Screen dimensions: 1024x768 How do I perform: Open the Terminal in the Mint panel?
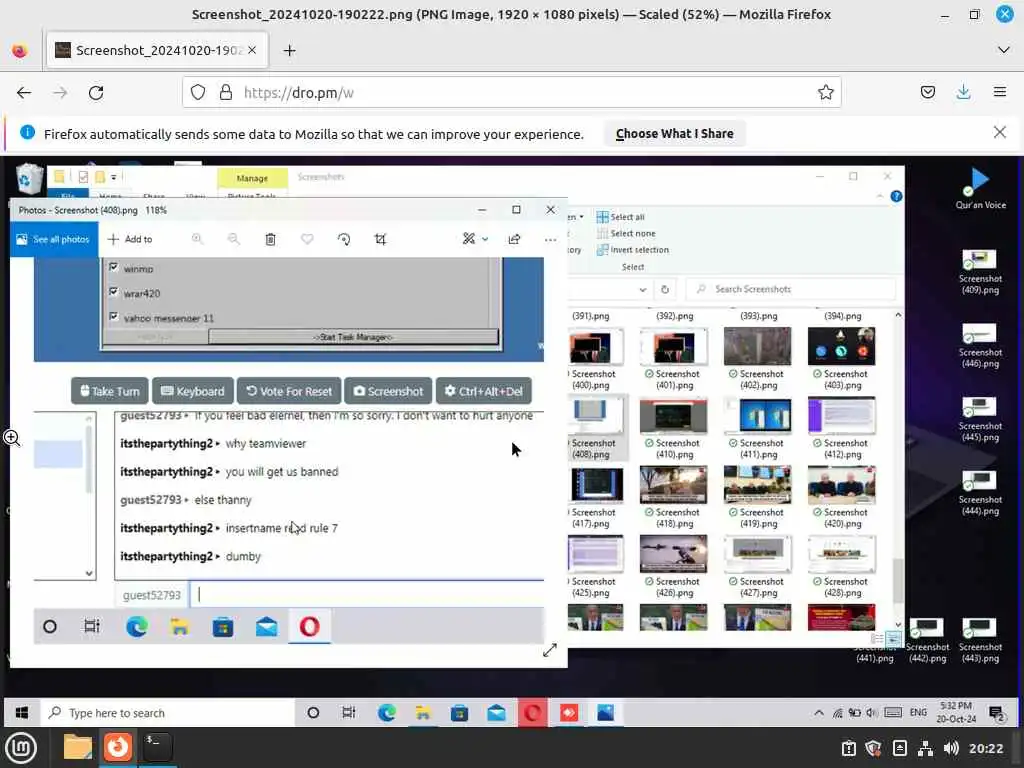[x=157, y=747]
